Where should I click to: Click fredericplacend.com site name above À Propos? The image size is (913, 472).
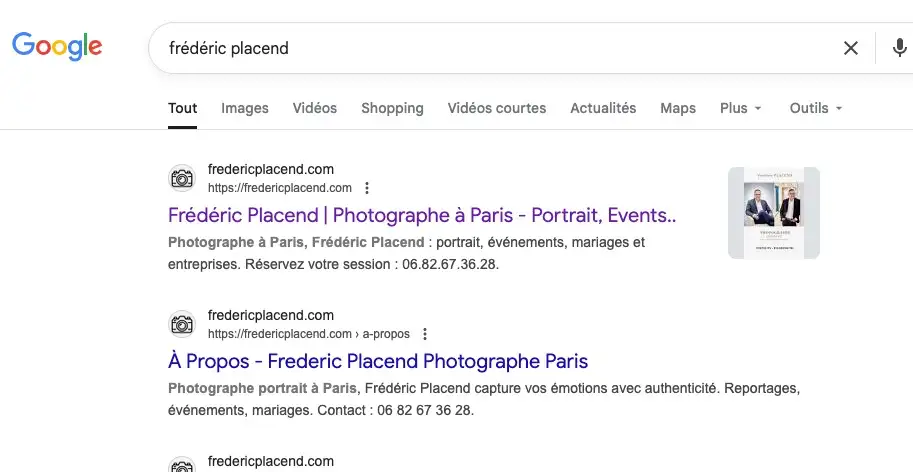[x=271, y=315]
